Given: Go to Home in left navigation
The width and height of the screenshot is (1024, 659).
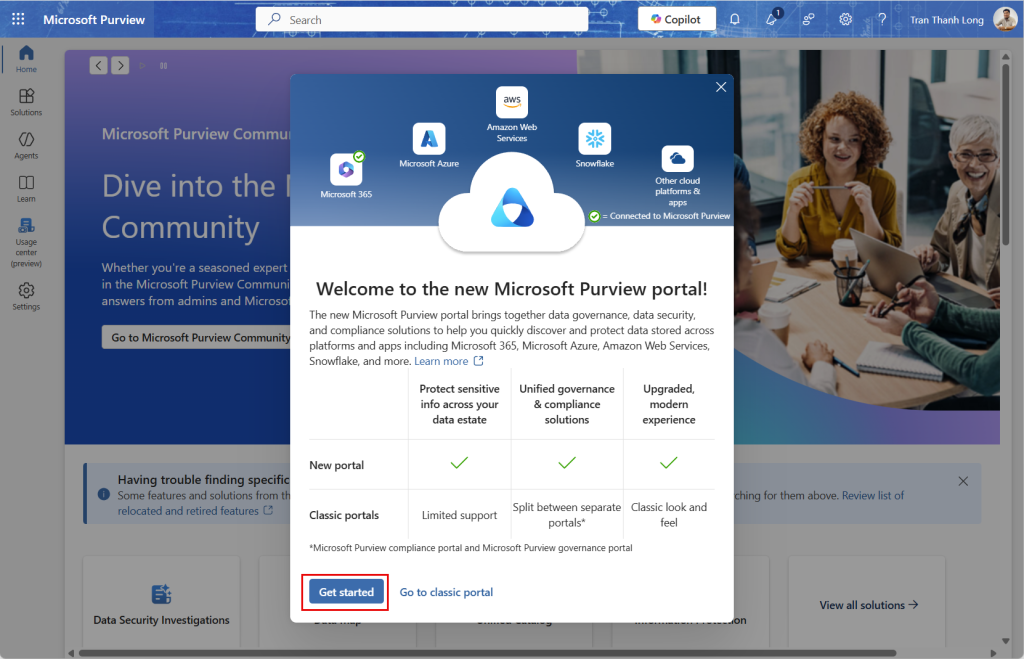Looking at the screenshot, I should point(26,59).
